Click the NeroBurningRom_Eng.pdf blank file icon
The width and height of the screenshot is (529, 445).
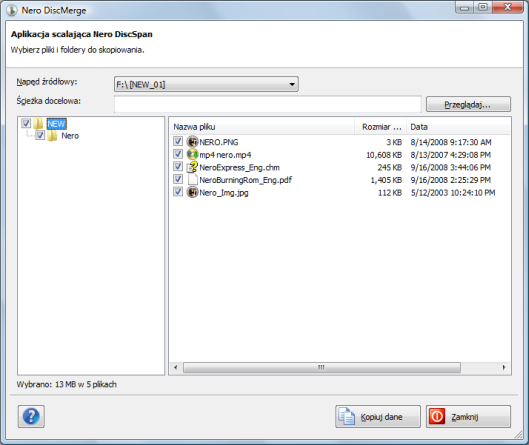192,179
